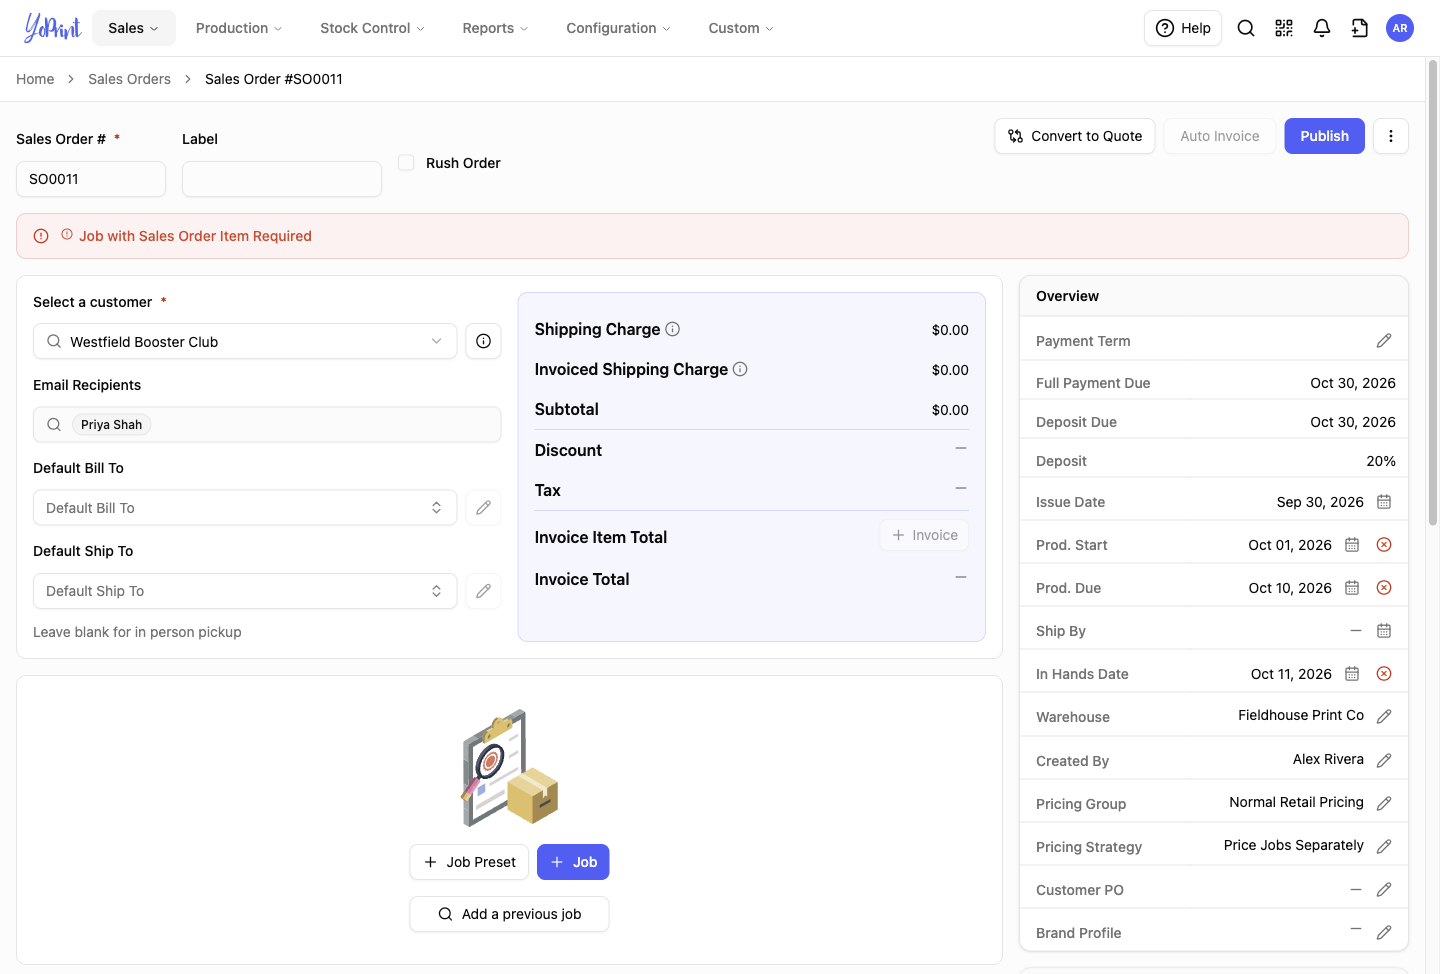The width and height of the screenshot is (1440, 974).
Task: Open the customer info icon beside Westfield Booster Club
Action: [x=483, y=341]
